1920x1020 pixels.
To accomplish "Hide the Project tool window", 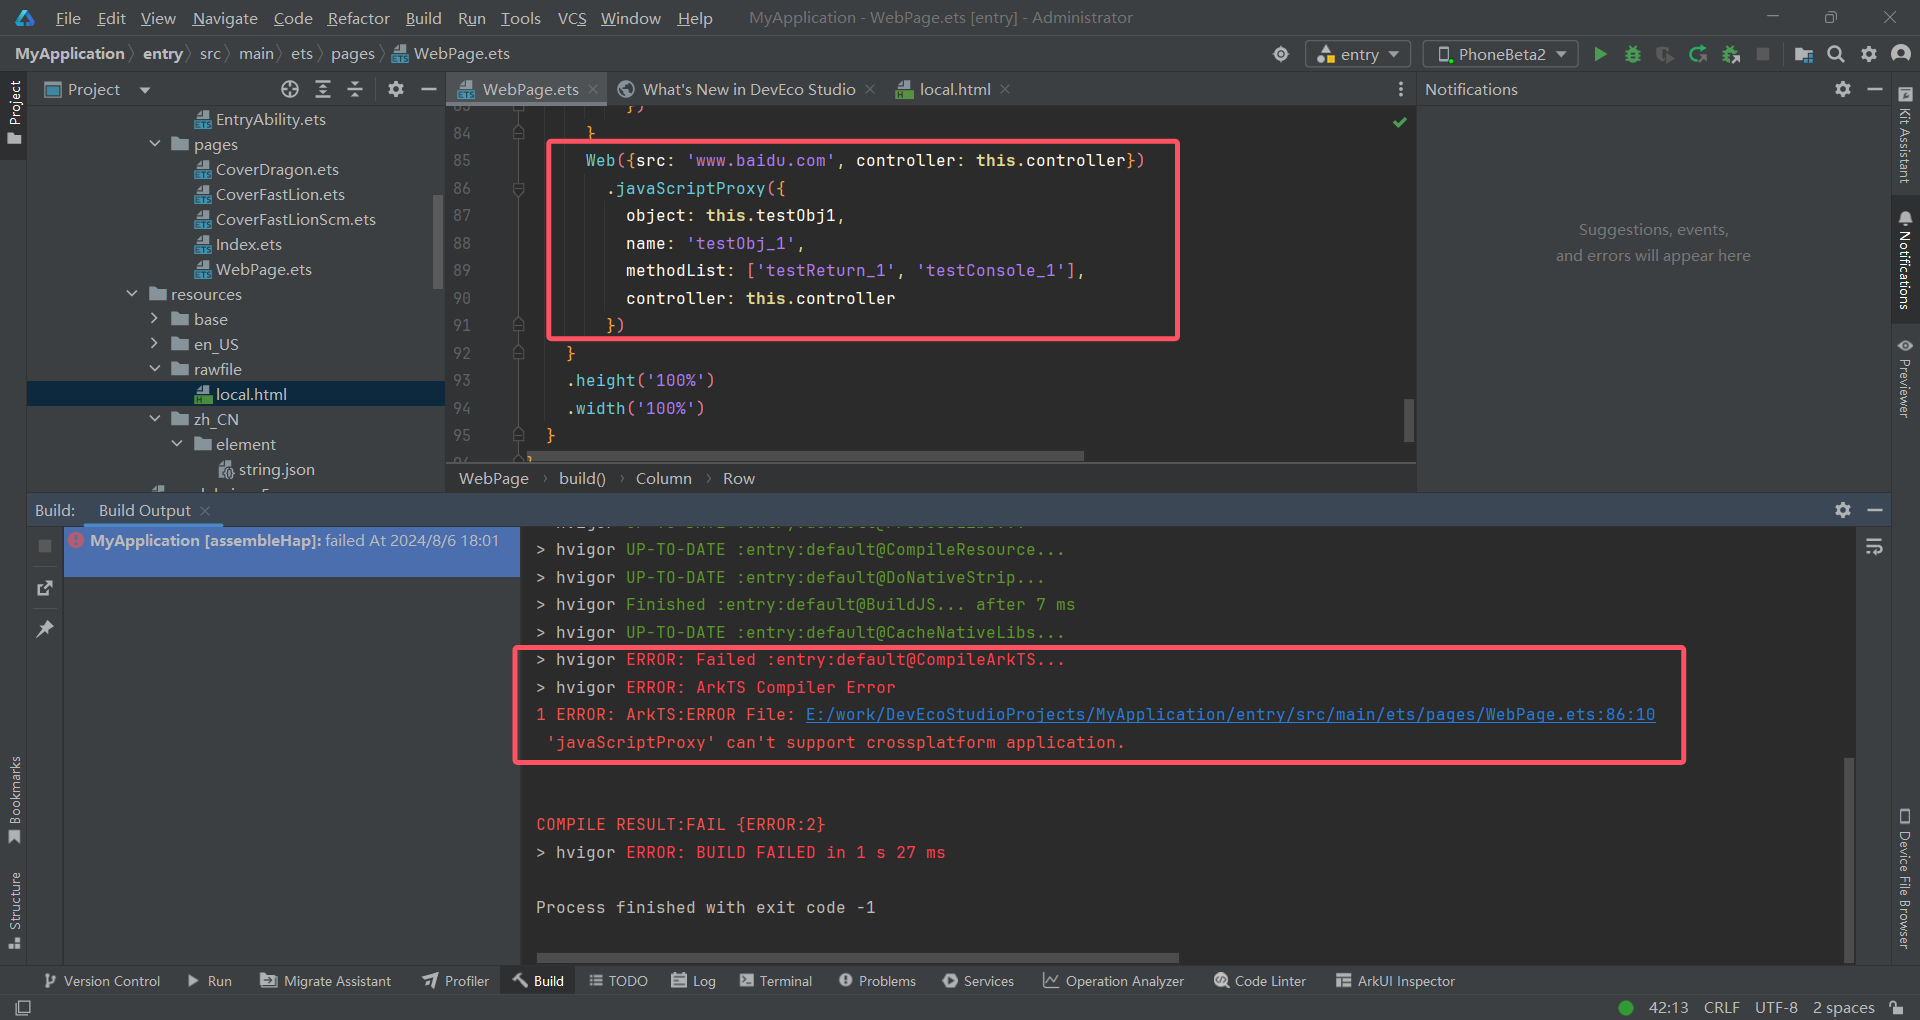I will pyautogui.click(x=429, y=89).
